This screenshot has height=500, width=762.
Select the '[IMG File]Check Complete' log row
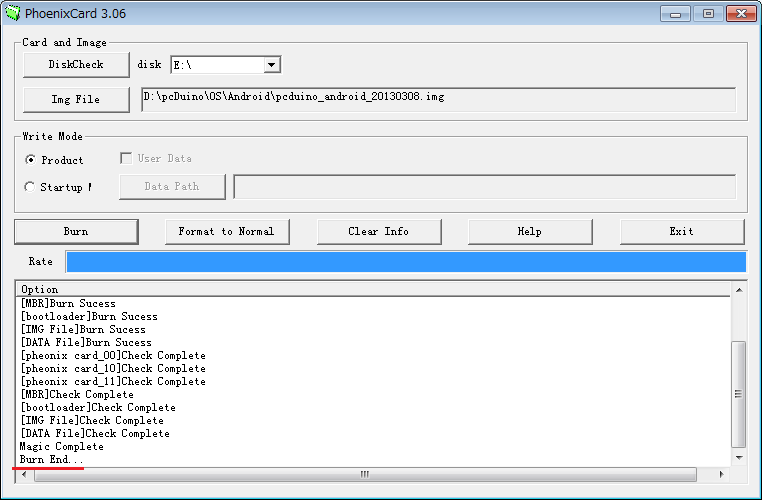click(374, 421)
